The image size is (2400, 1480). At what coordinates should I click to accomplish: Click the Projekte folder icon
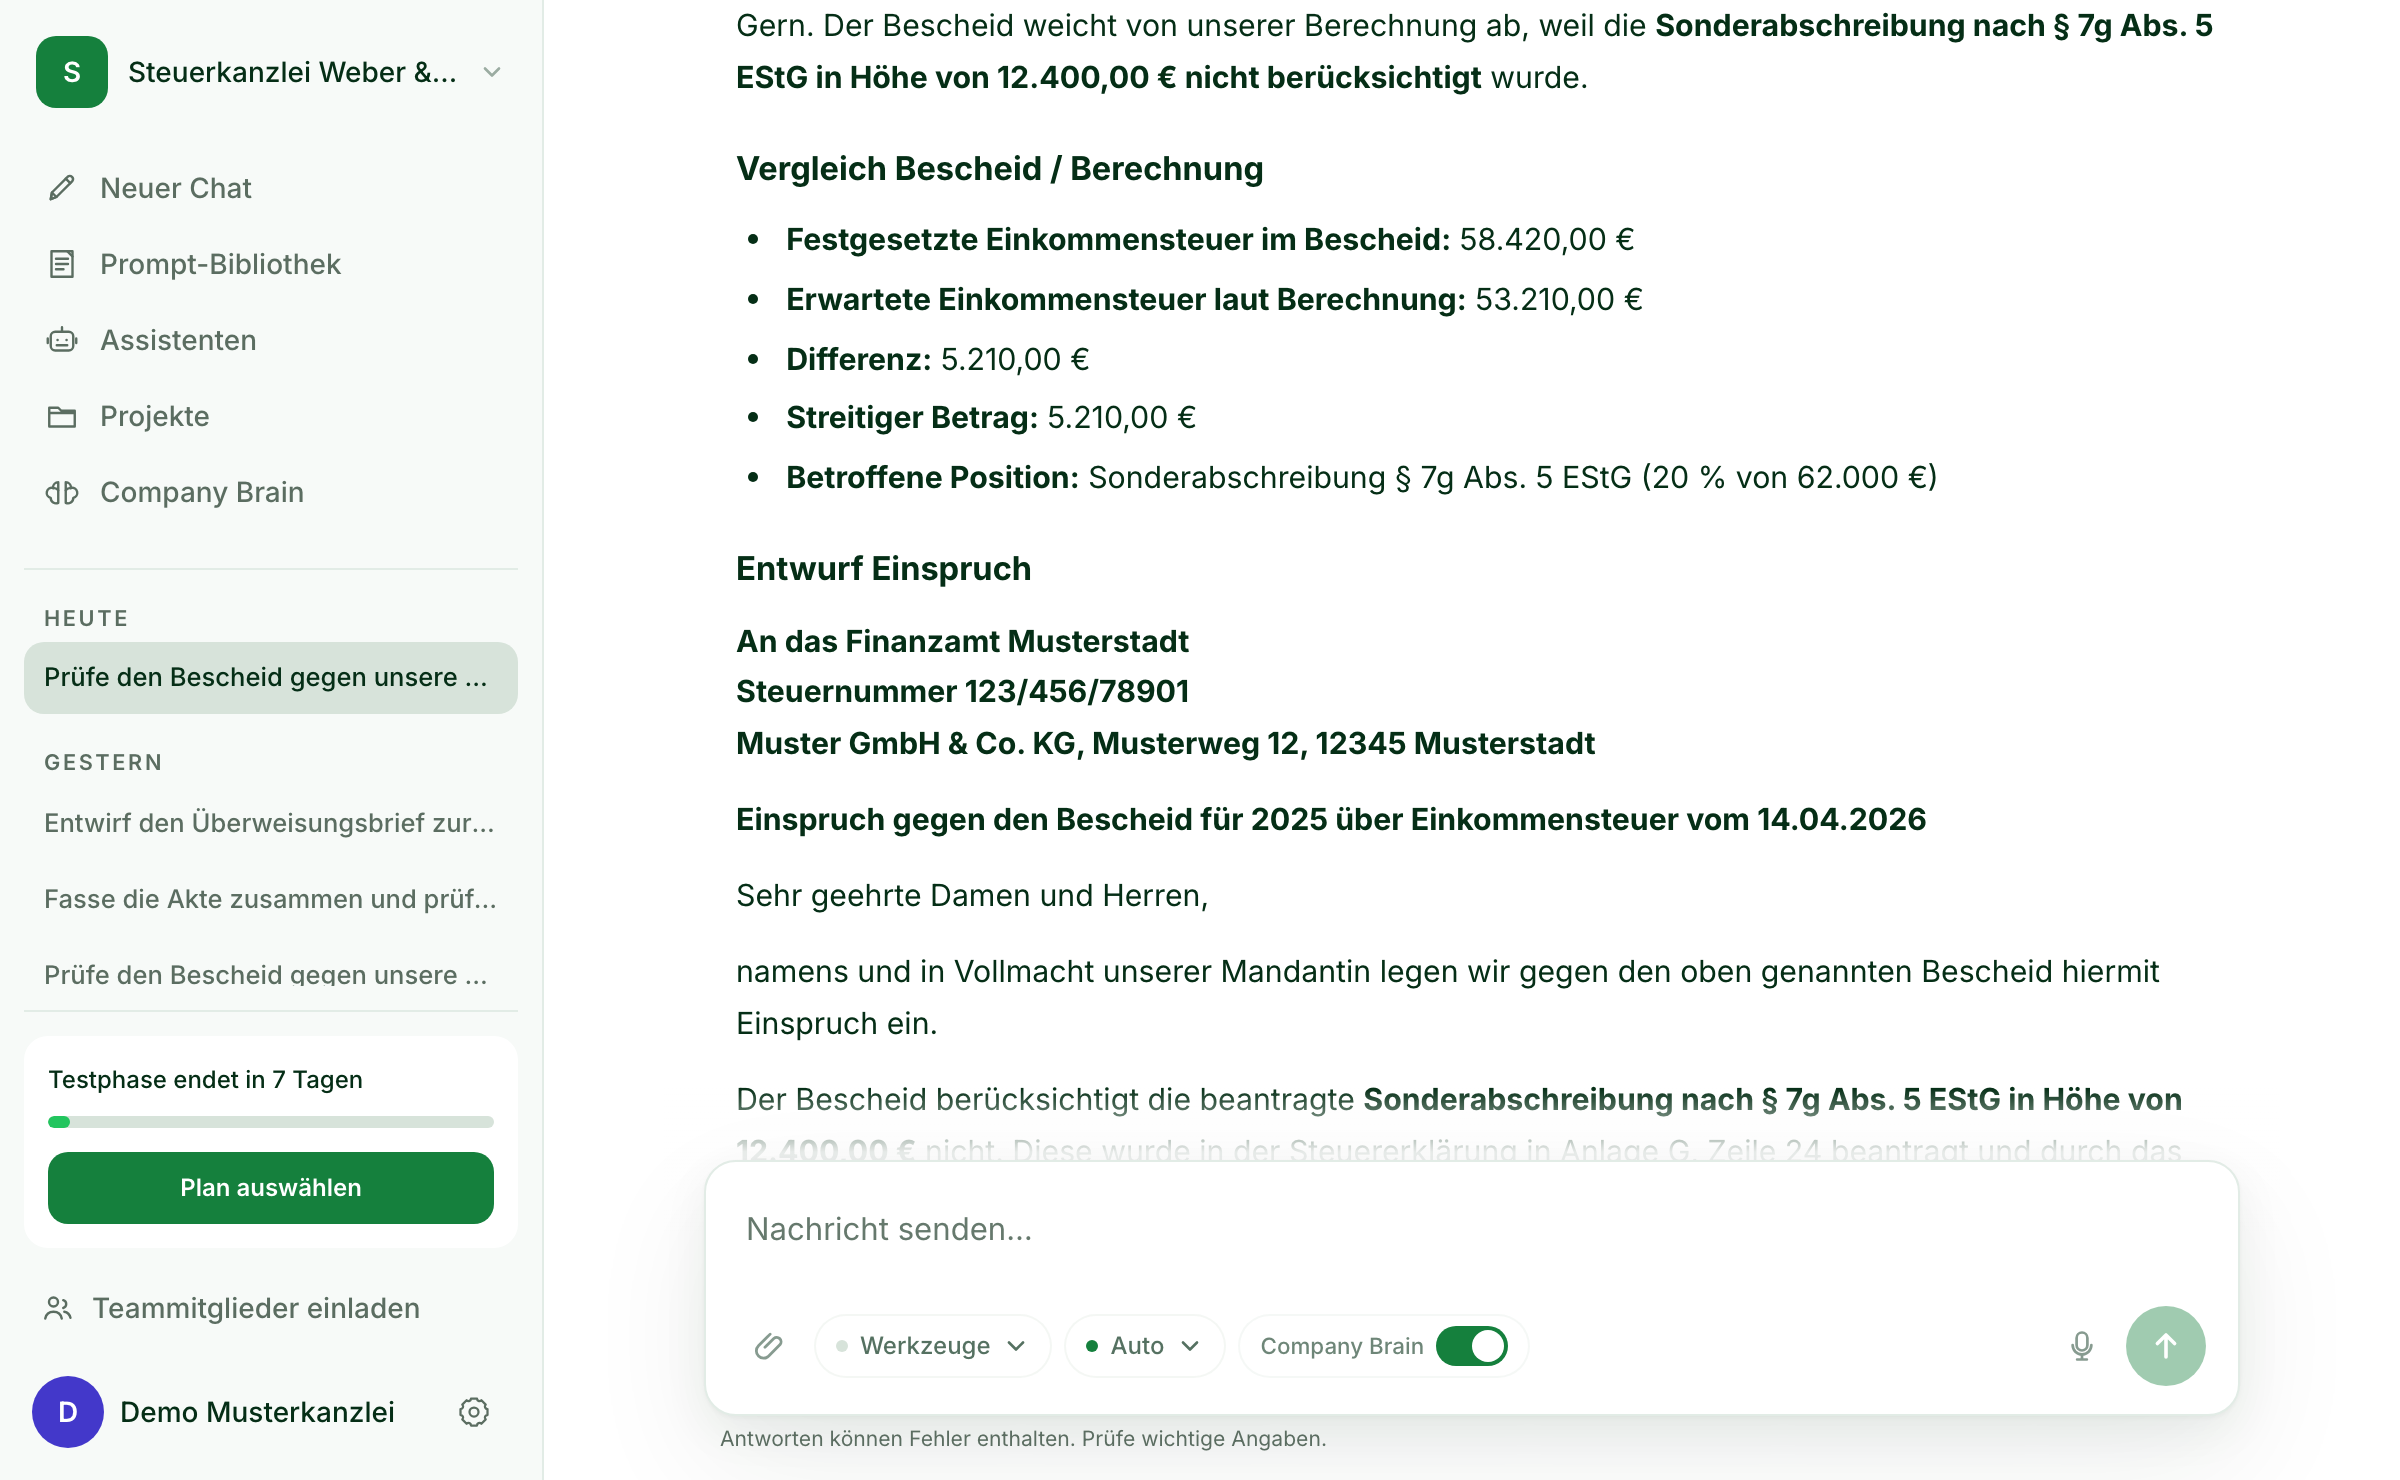(62, 416)
